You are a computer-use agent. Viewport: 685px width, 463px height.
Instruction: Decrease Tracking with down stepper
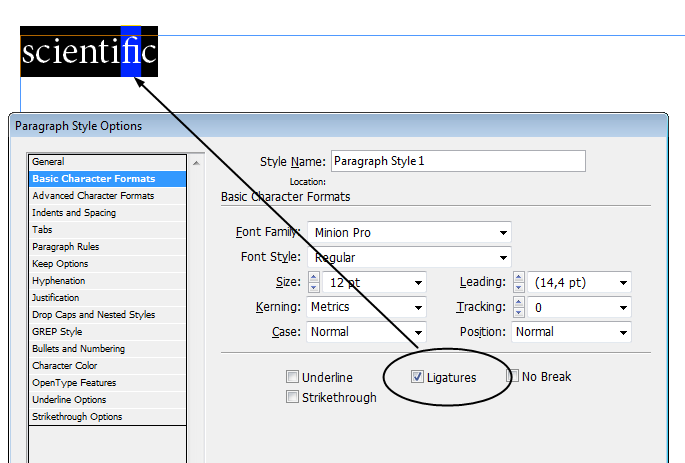click(x=519, y=312)
